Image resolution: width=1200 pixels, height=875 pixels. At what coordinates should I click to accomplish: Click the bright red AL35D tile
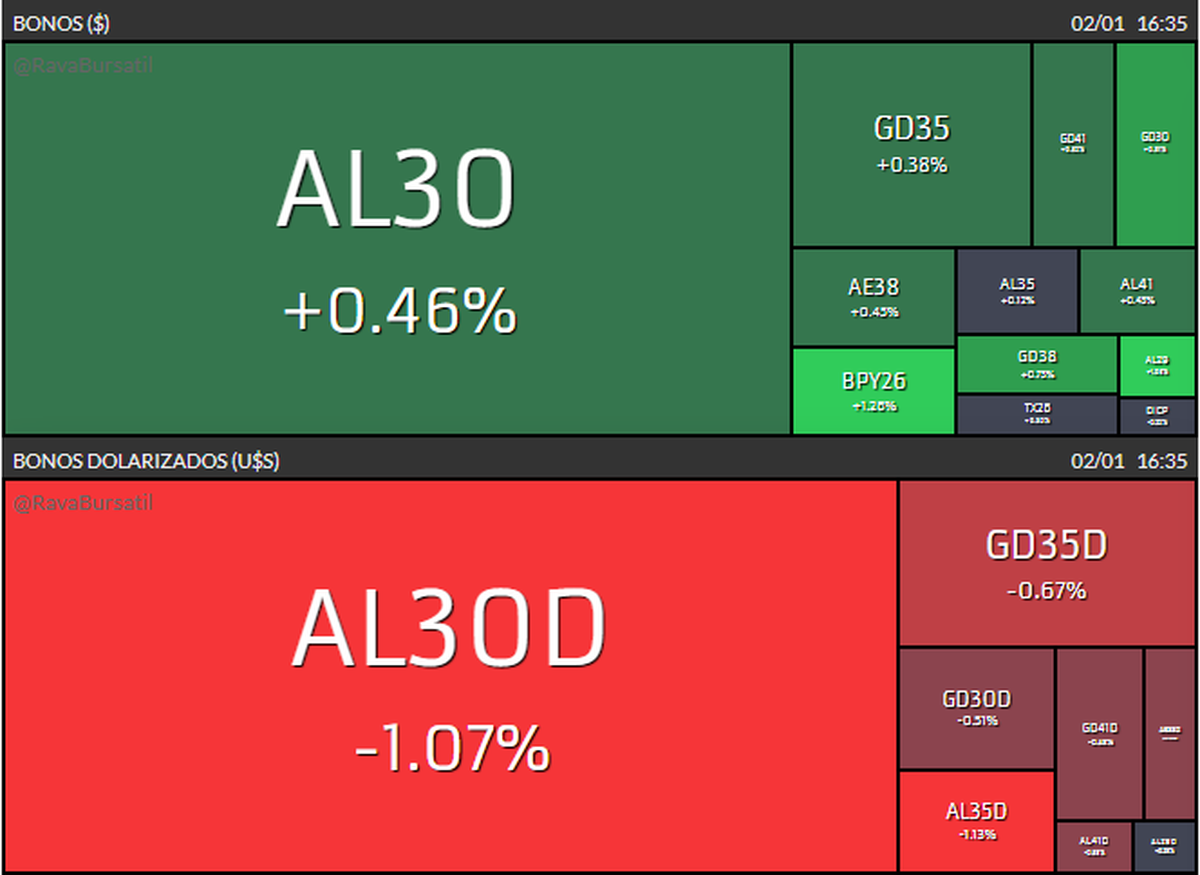(977, 821)
